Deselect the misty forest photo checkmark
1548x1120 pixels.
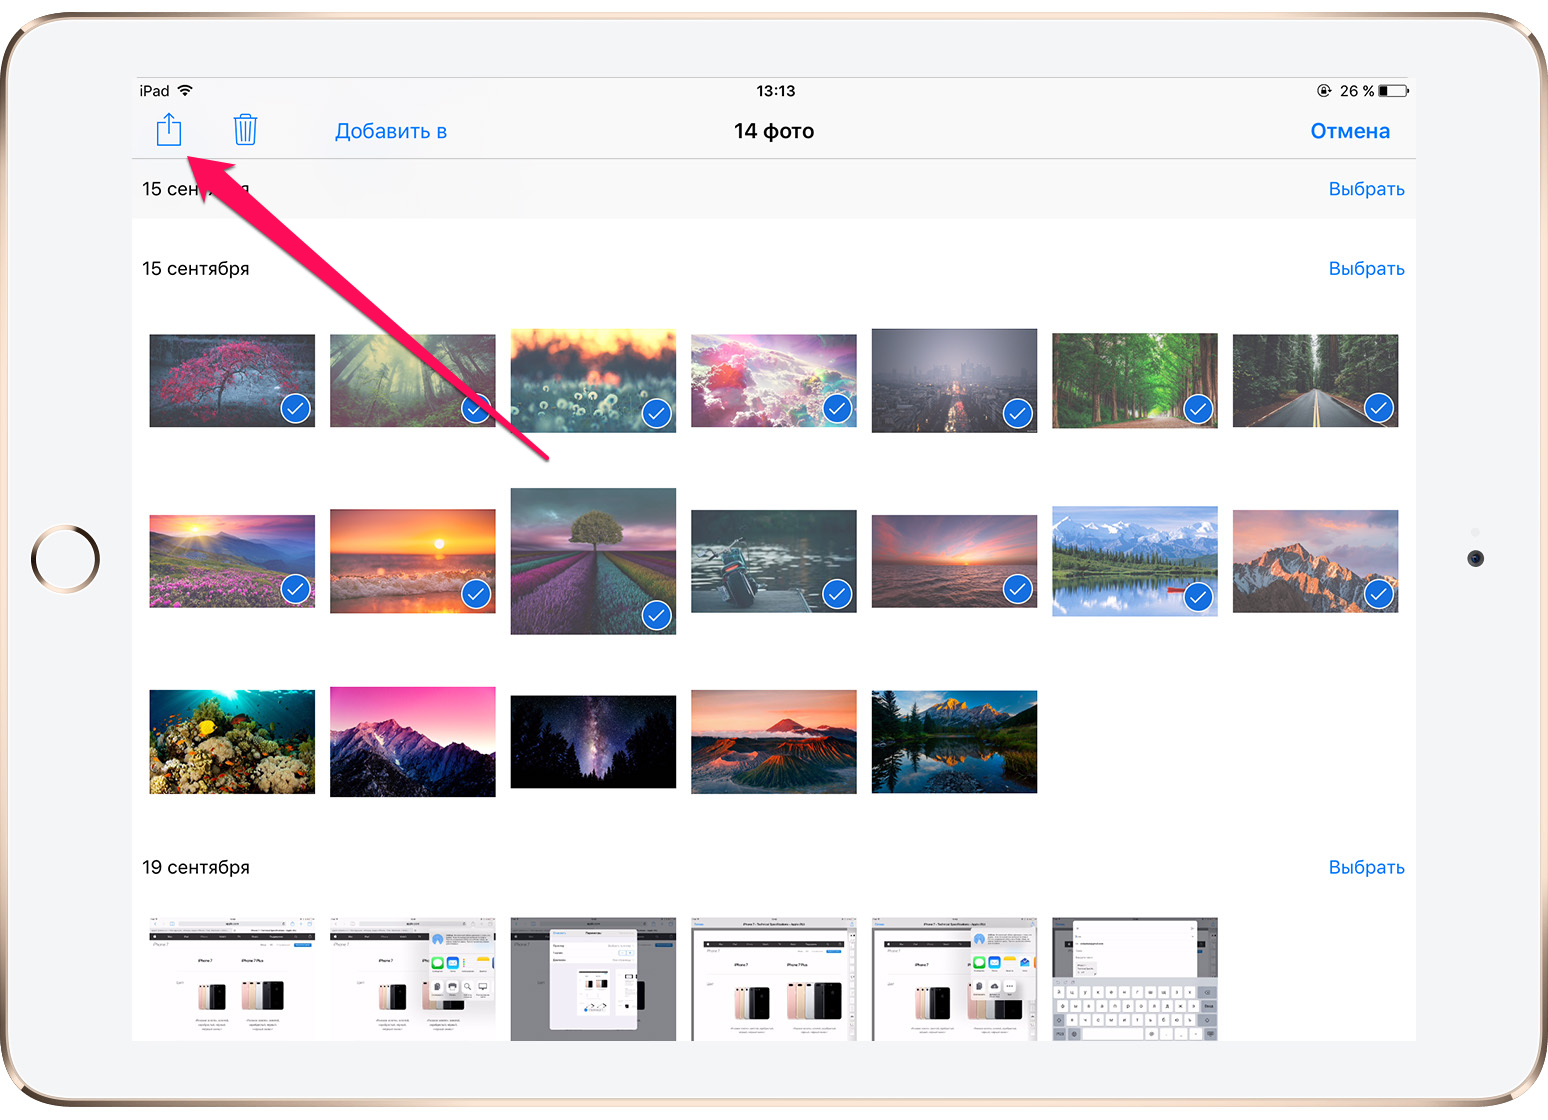[476, 408]
